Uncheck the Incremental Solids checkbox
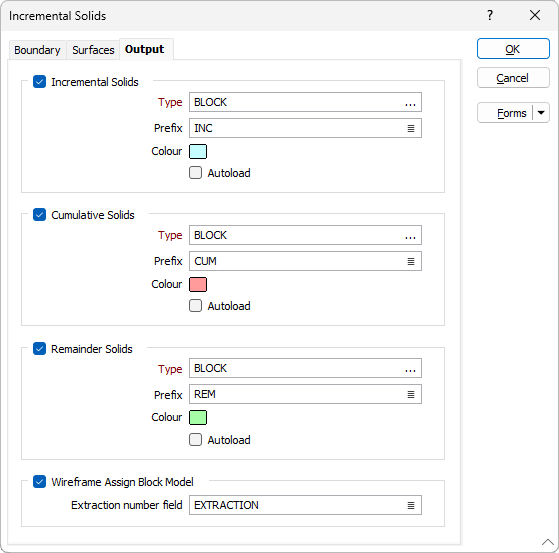Image resolution: width=559 pixels, height=553 pixels. click(40, 82)
